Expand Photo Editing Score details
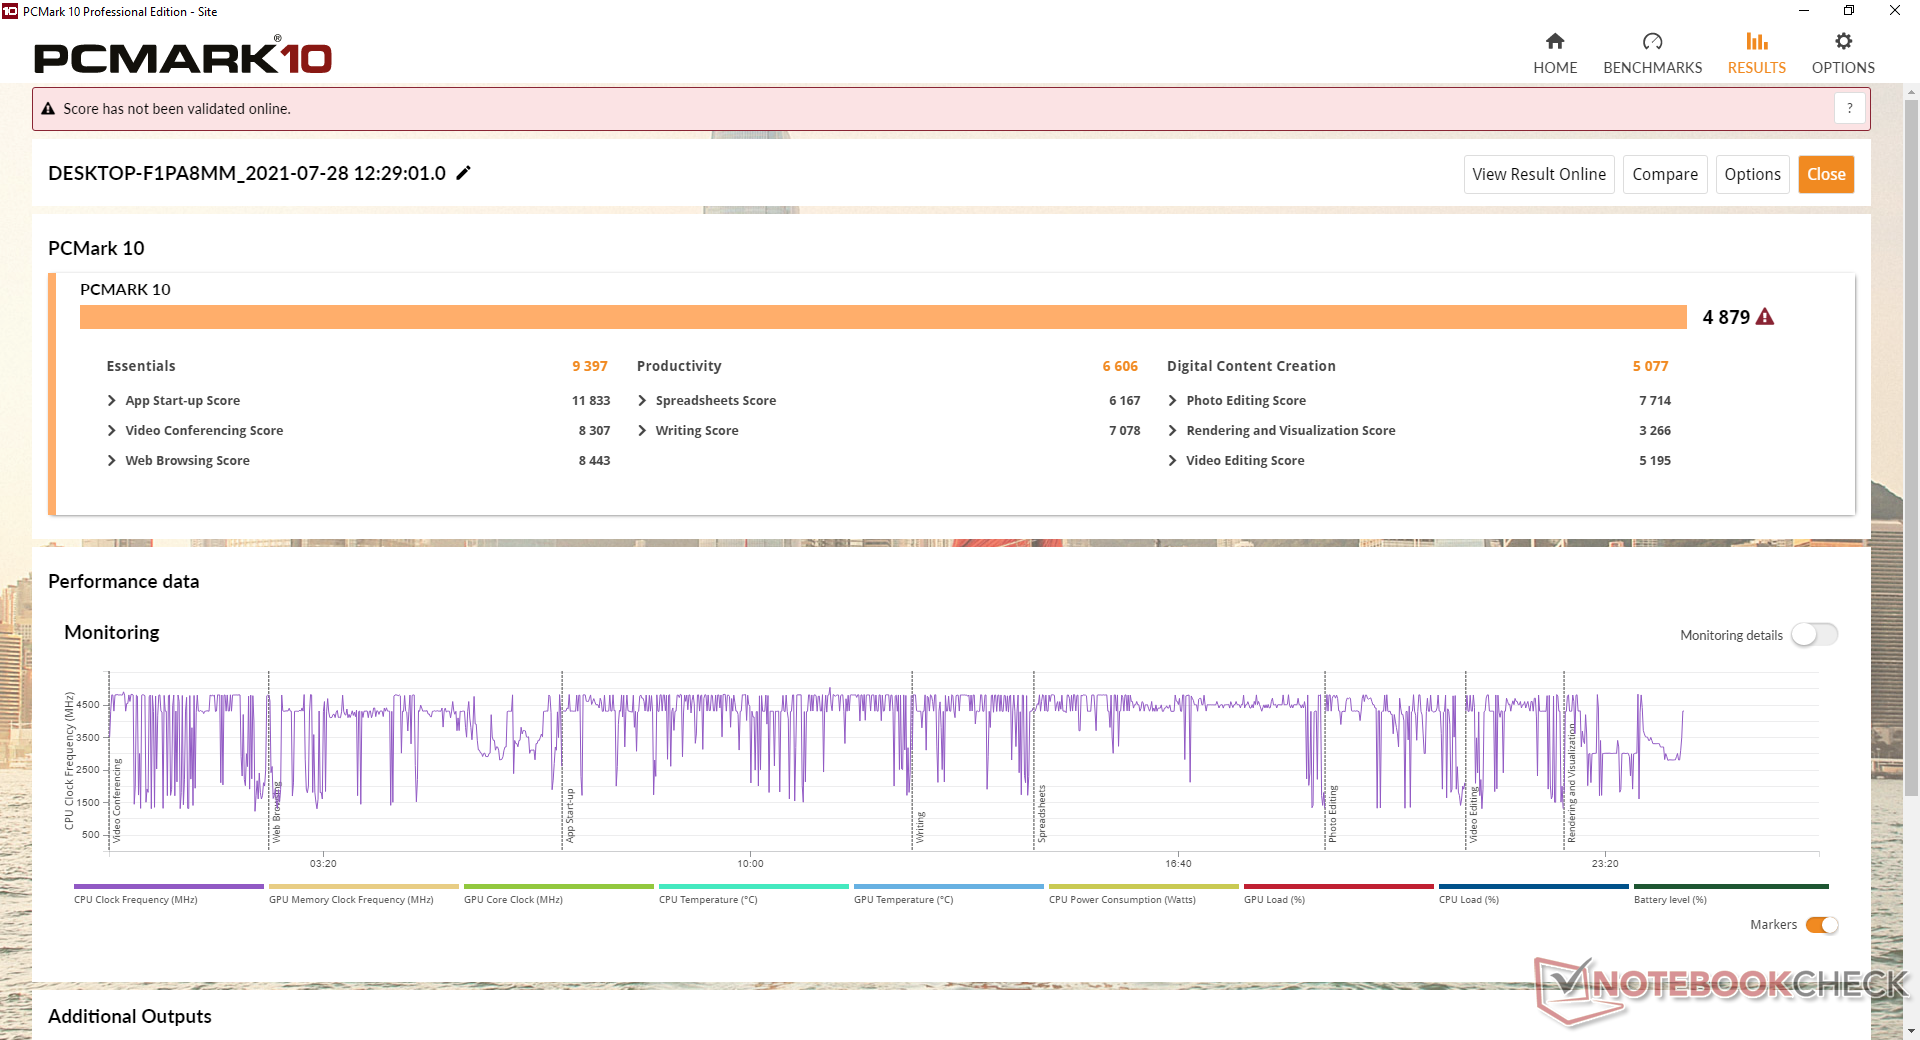The image size is (1920, 1040). point(1172,400)
